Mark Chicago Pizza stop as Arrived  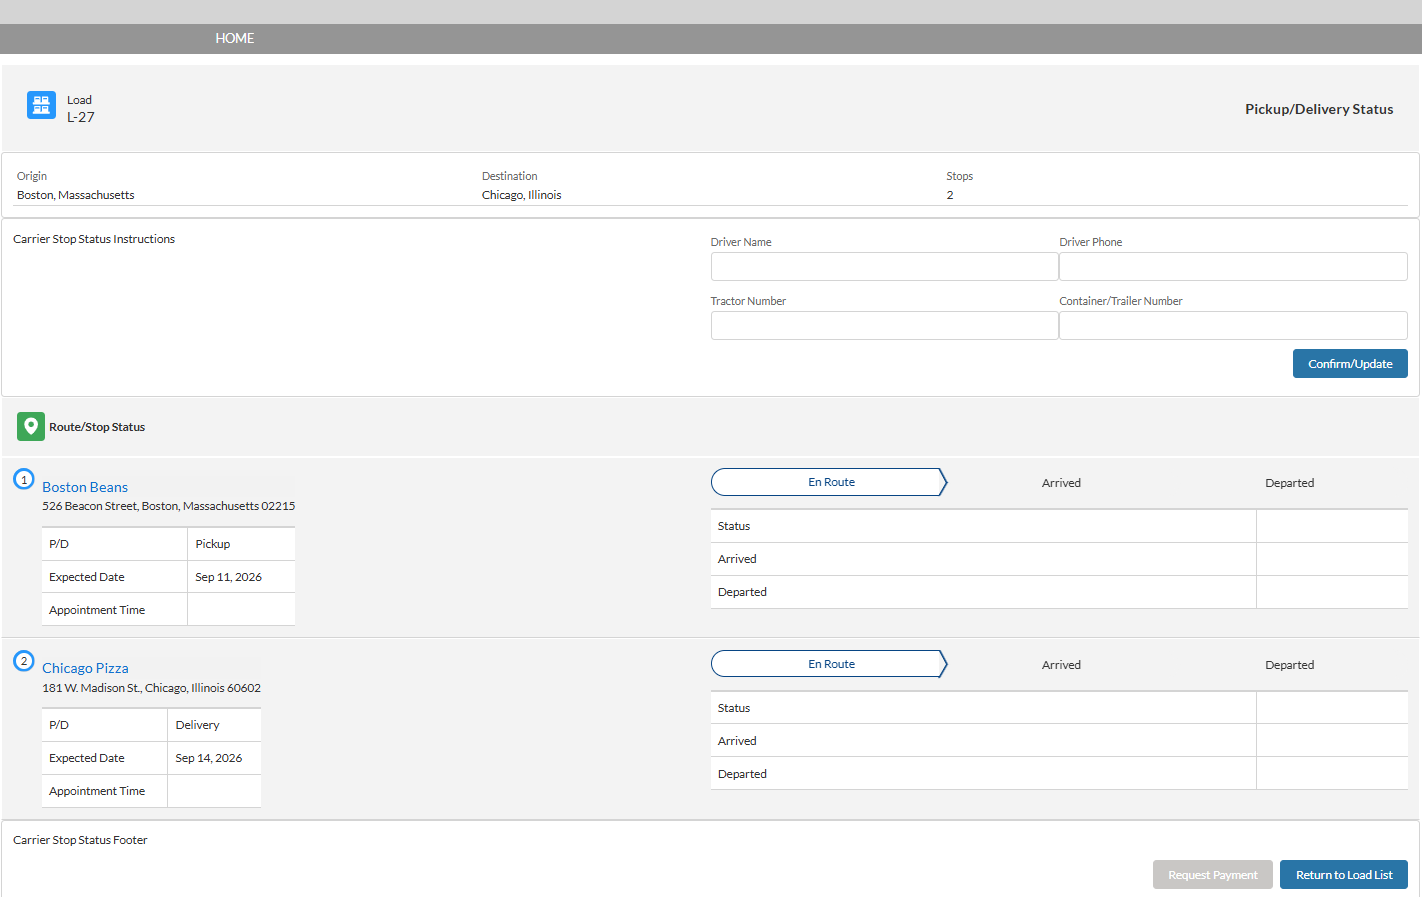1061,665
